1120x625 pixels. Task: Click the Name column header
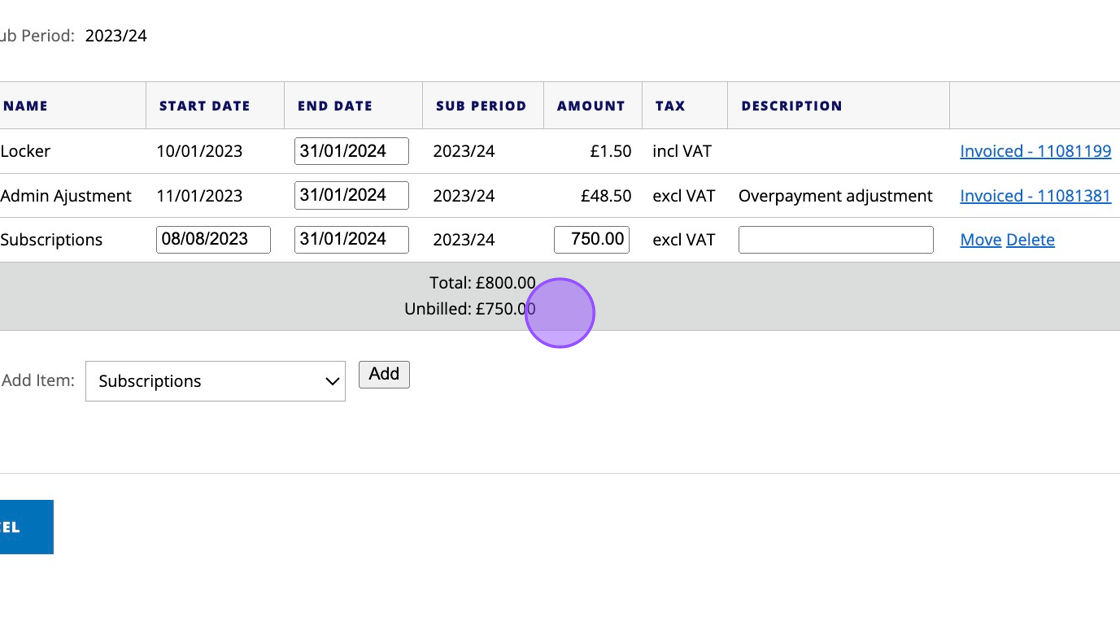coord(25,106)
